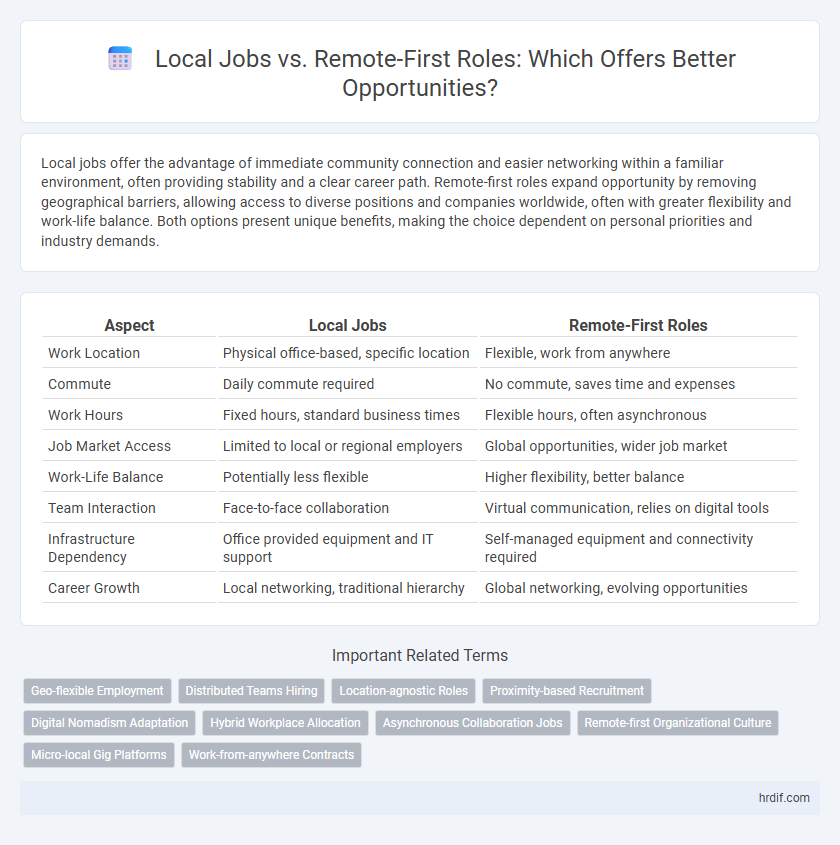Viewport: 840px width, 845px height.
Task: Click the Proximity-based Recruitment tag
Action: 567,691
